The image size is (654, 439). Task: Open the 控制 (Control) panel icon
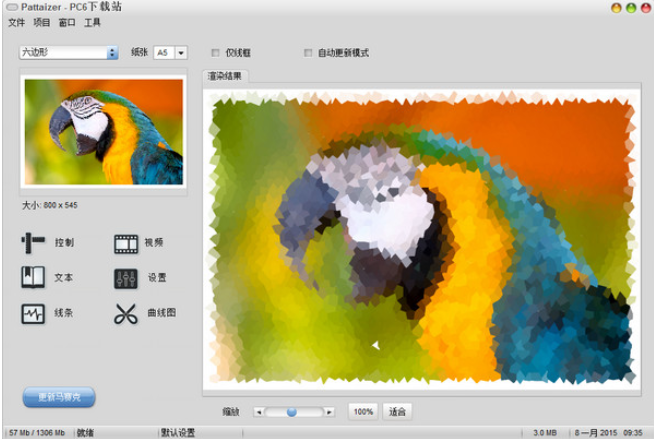point(34,242)
